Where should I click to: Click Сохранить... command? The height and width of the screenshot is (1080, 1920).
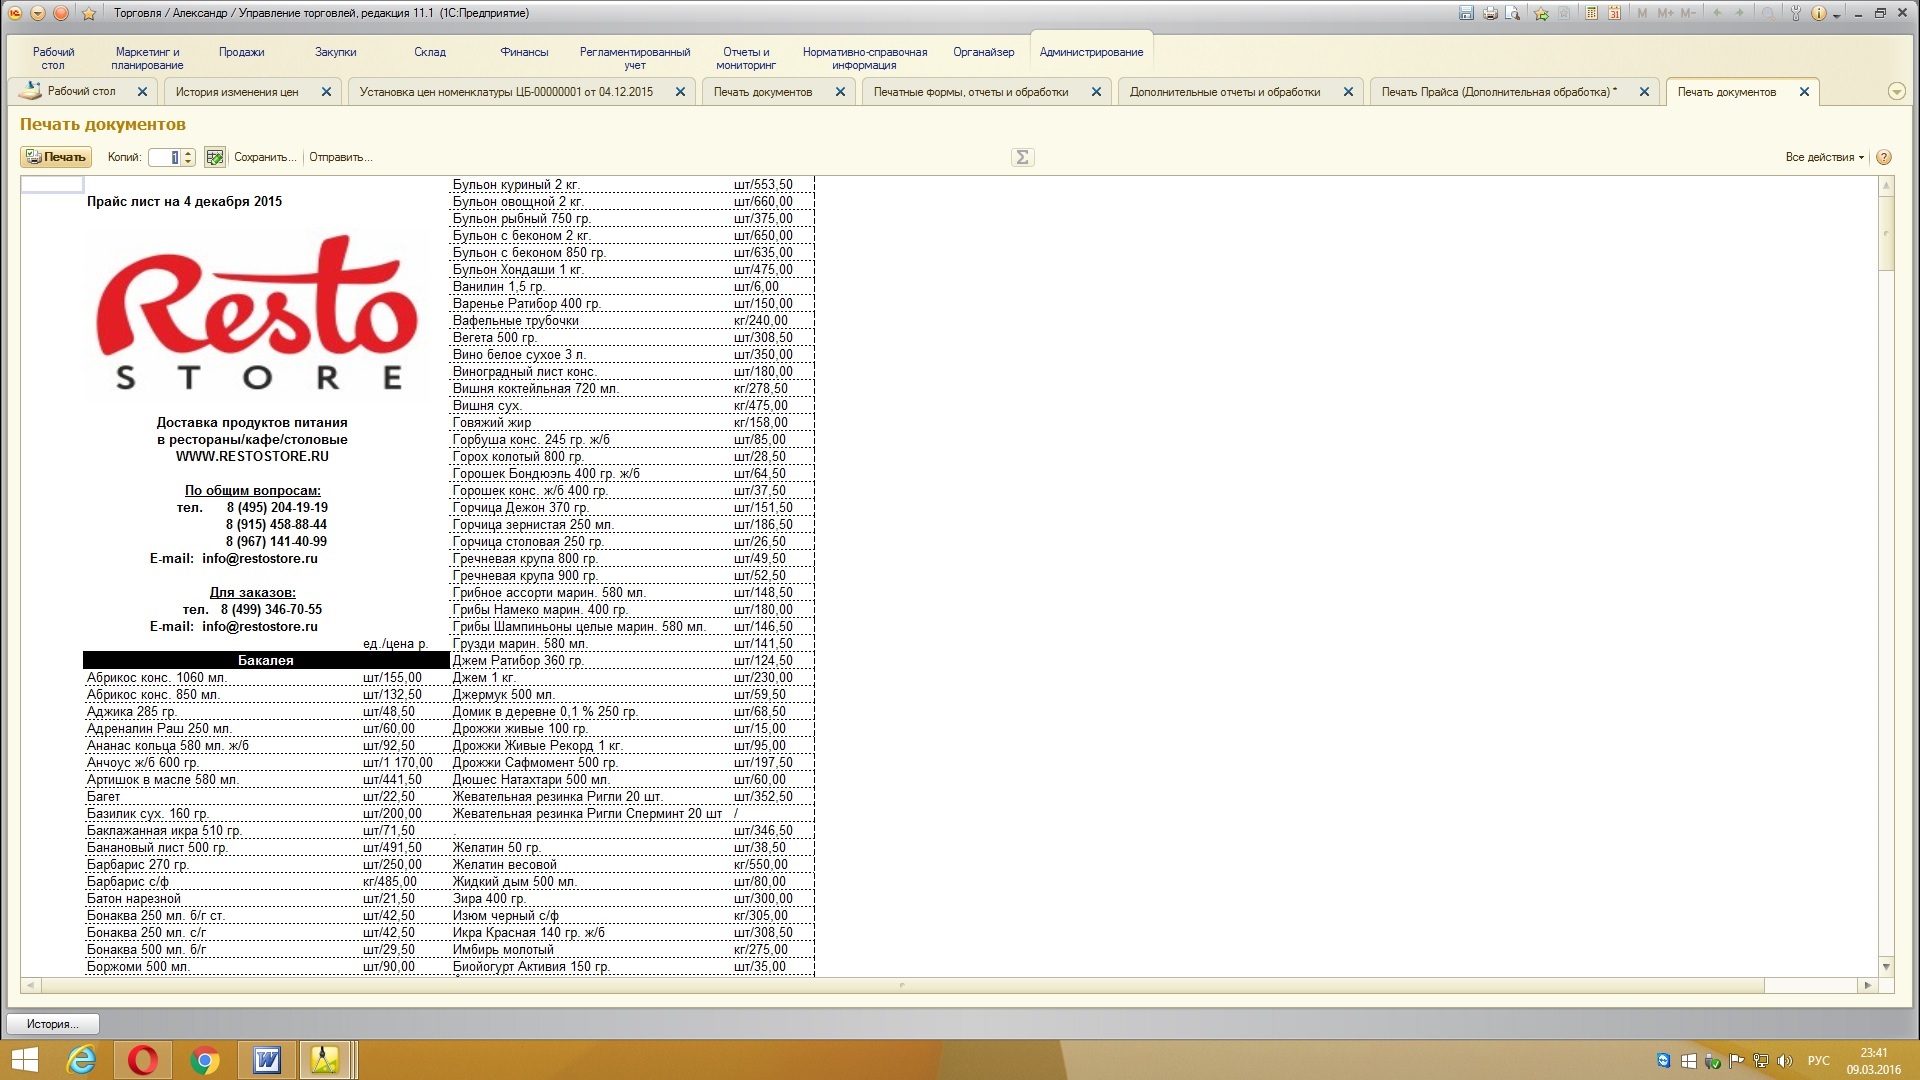265,157
